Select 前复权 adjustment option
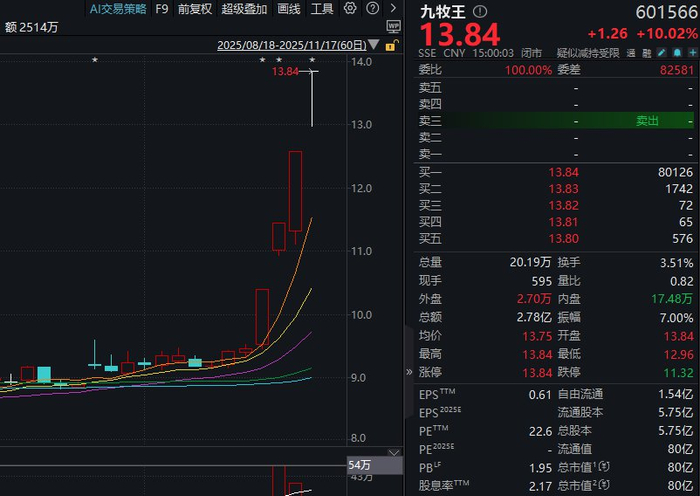Viewport: 700px width, 496px height. point(195,8)
